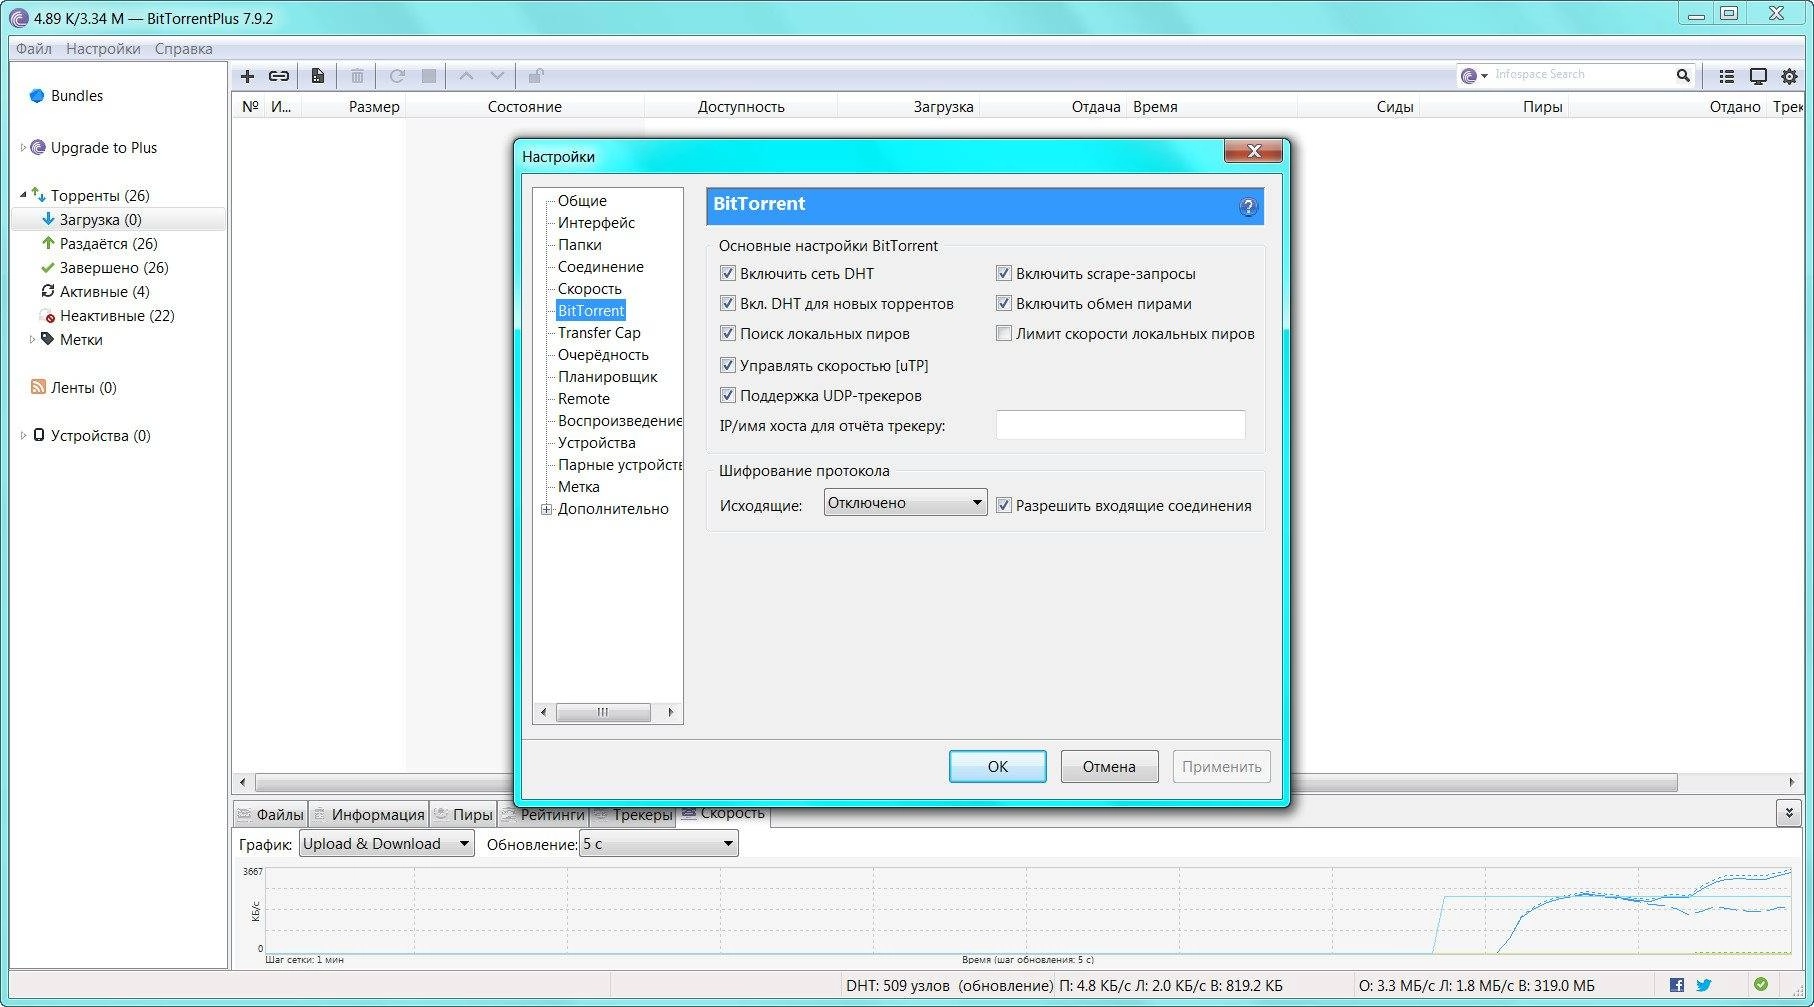Screen dimensions: 1814x1007
Task: Click the green network status icon
Action: point(1761,984)
